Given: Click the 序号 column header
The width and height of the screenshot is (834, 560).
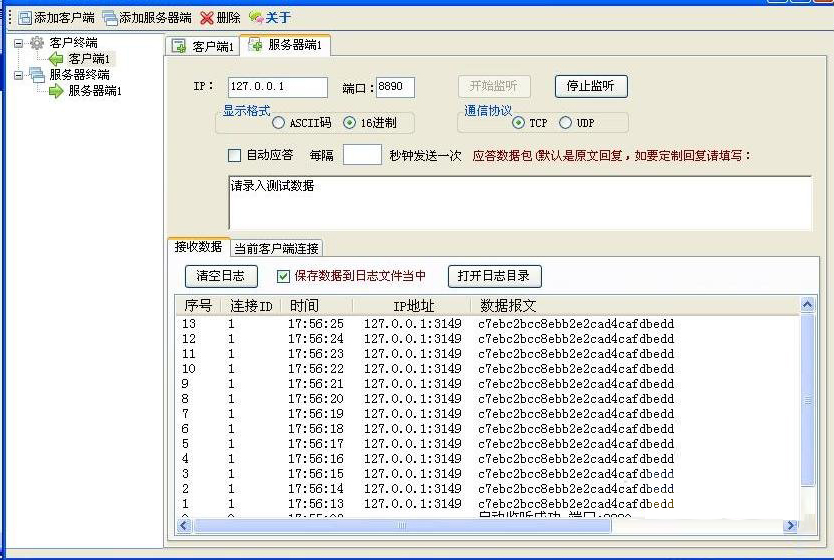Looking at the screenshot, I should (198, 306).
